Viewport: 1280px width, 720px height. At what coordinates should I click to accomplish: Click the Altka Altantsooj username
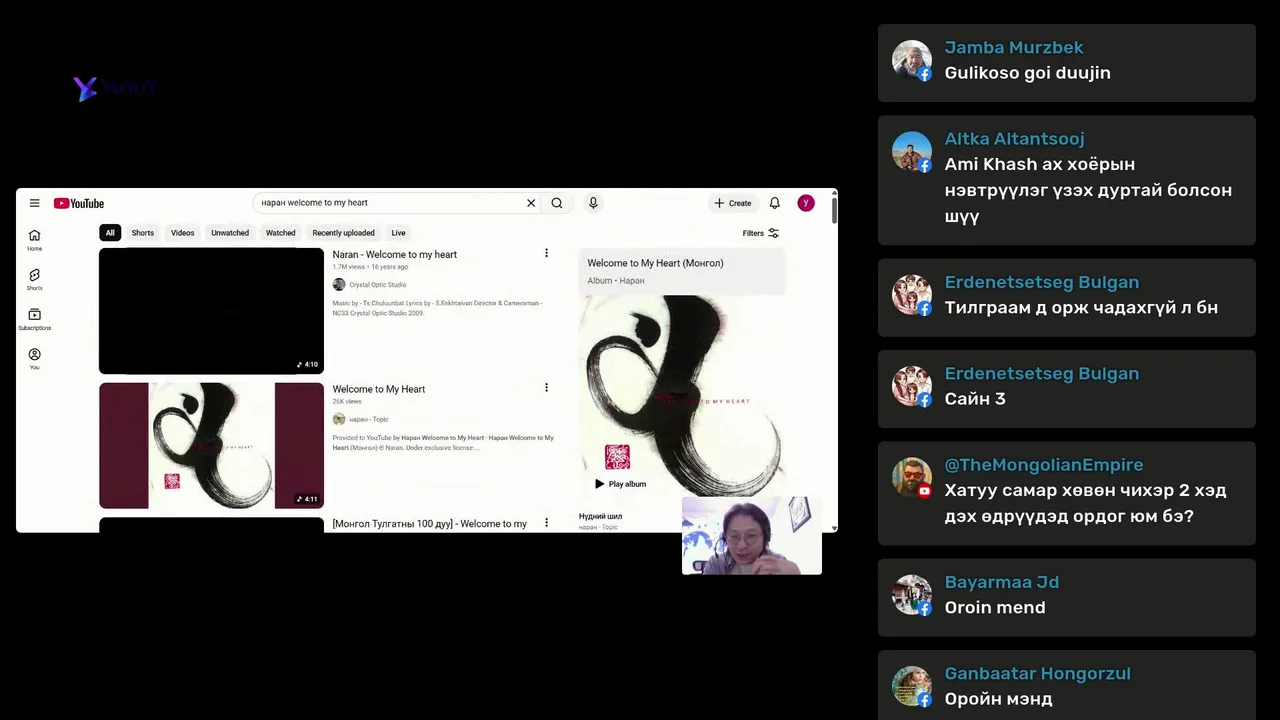[1015, 139]
